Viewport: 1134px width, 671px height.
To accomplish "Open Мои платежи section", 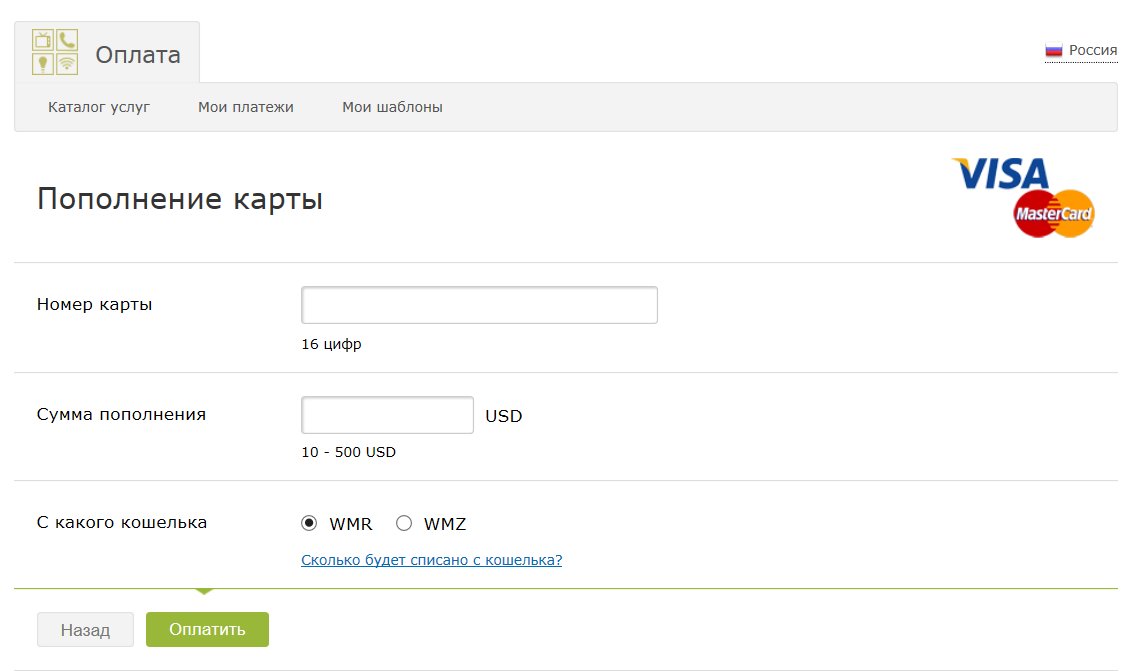I will click(246, 107).
